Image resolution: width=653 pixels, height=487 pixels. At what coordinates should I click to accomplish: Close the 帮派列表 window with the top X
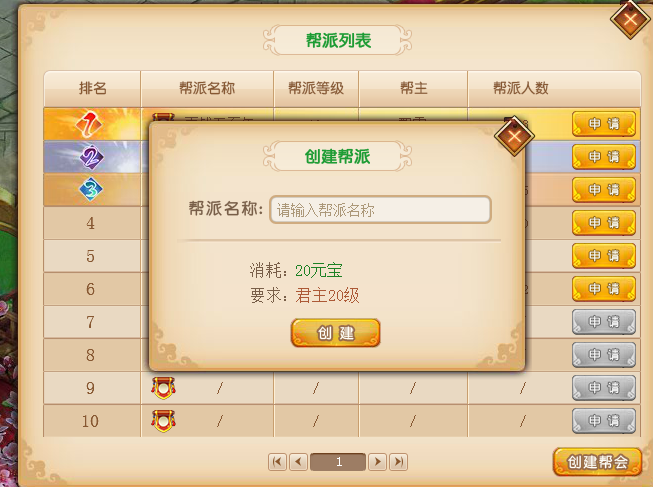click(631, 20)
